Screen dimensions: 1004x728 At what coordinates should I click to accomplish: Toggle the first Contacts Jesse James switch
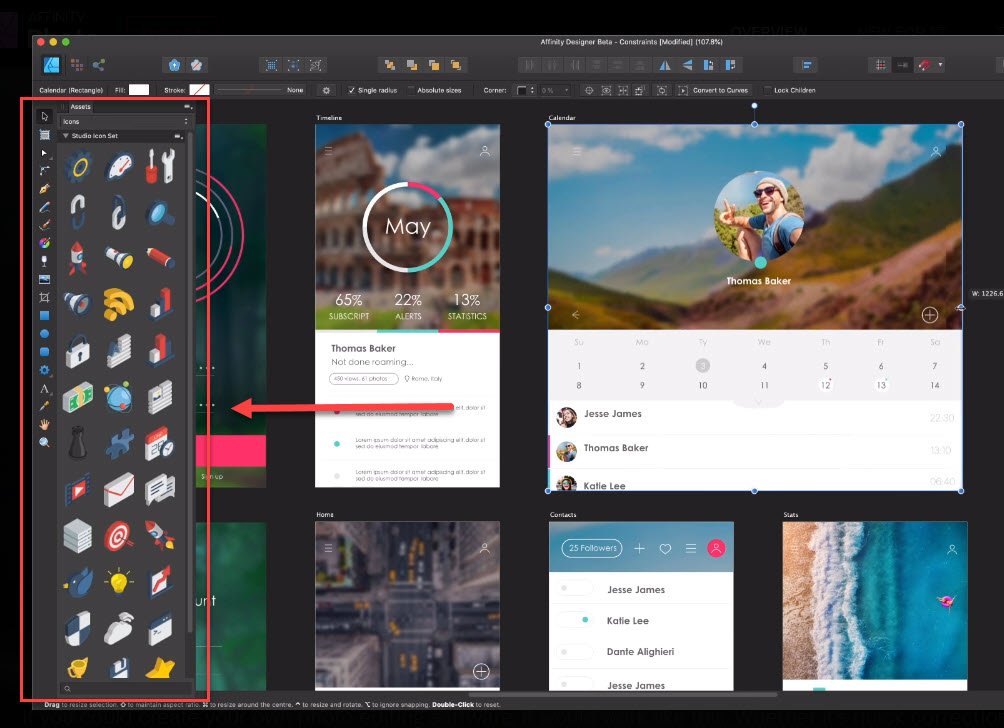pos(575,588)
